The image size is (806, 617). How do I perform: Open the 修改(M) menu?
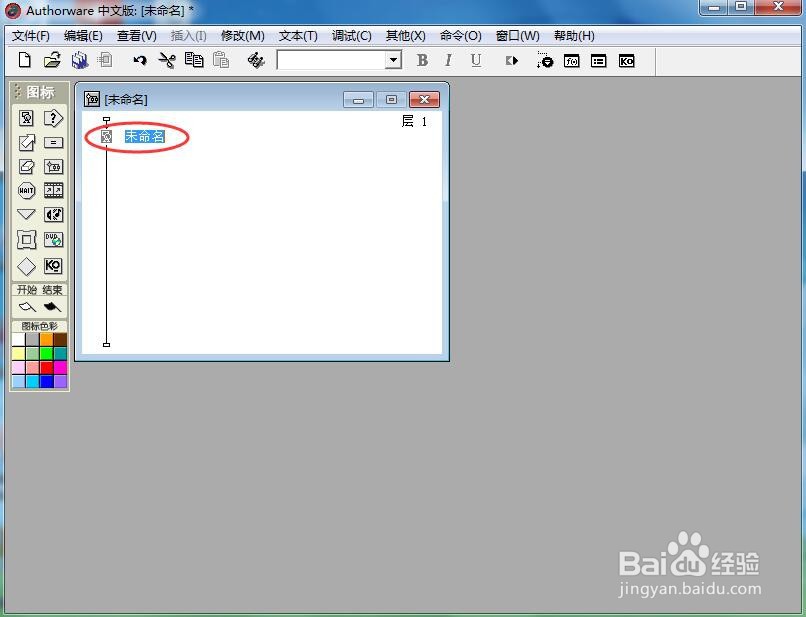[243, 35]
